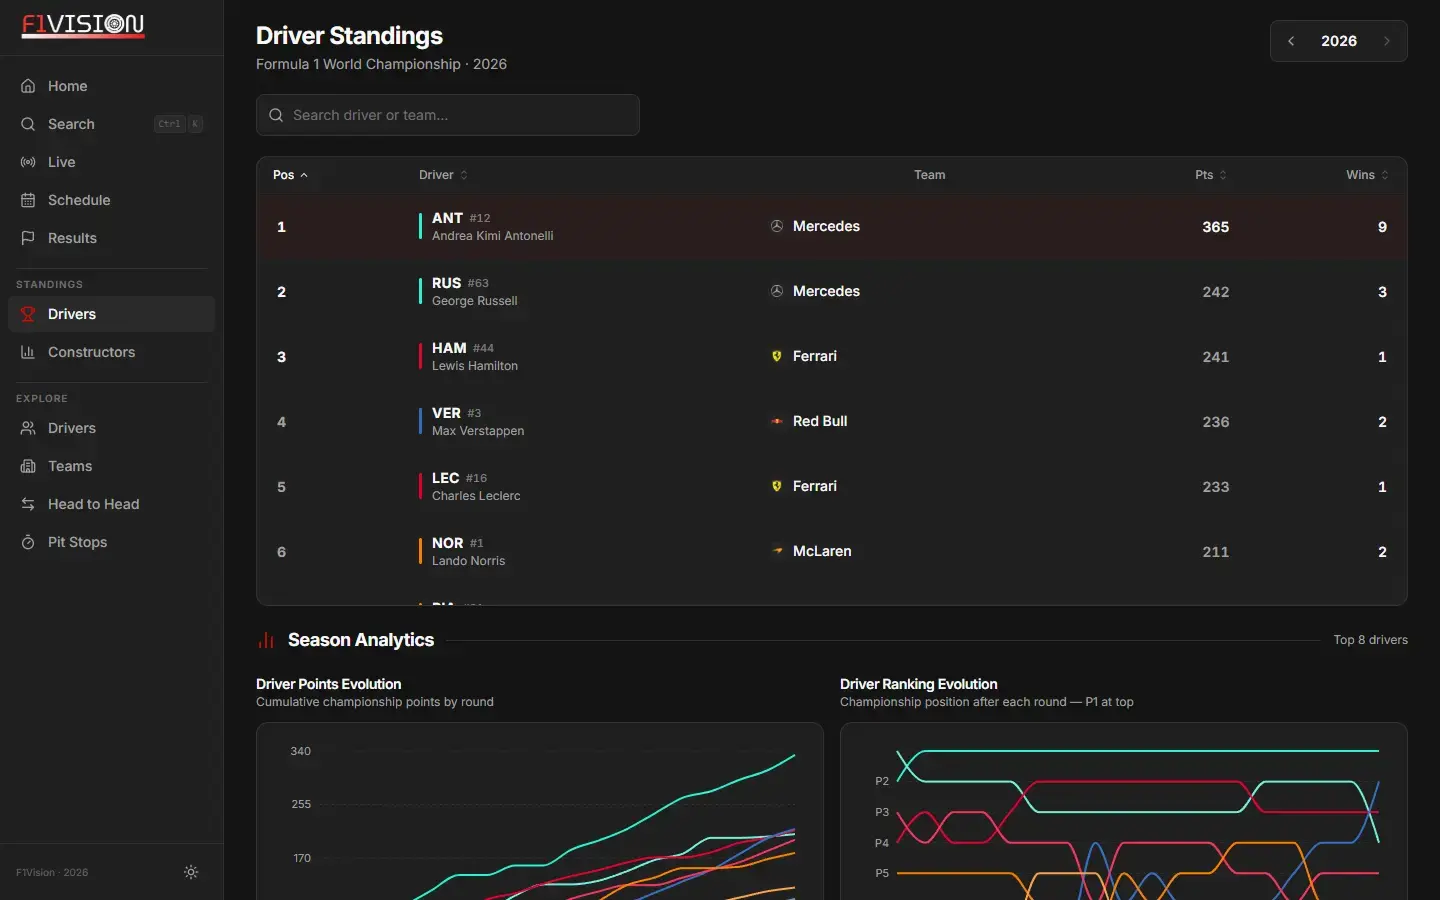1440x900 pixels.
Task: Sort standings by Wins column
Action: [x=1367, y=175]
